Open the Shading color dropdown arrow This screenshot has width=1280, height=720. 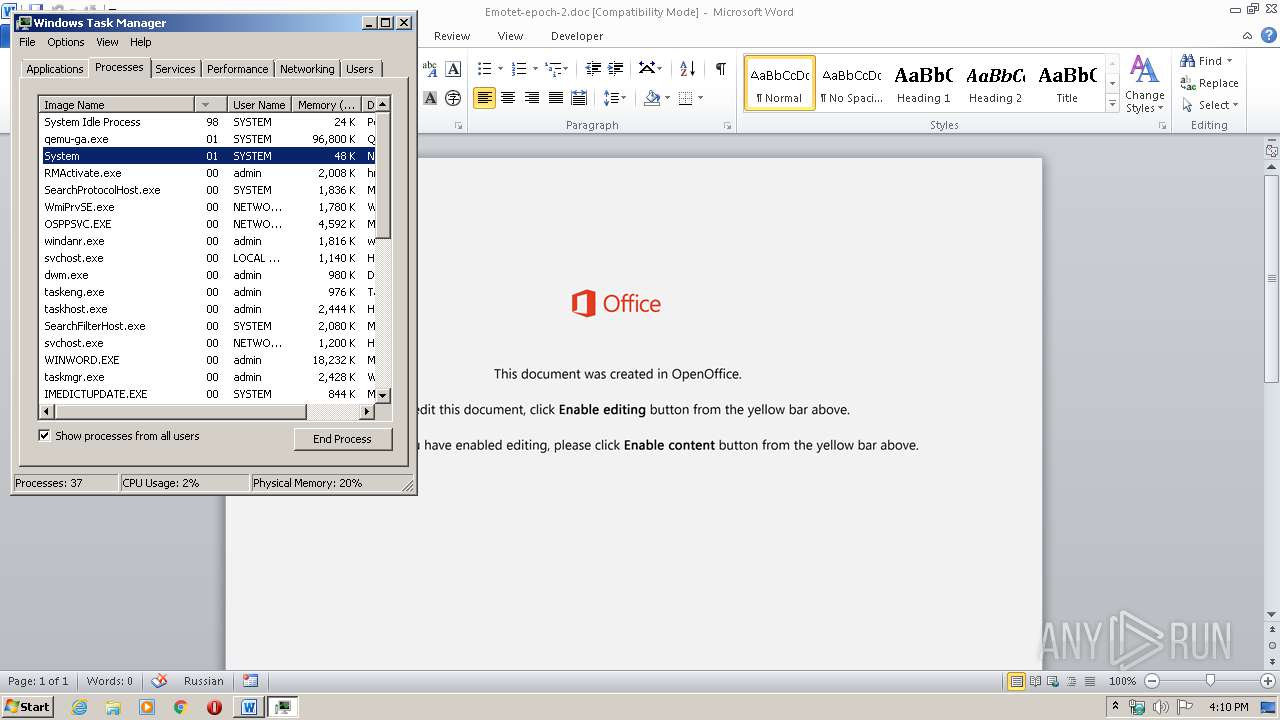667,97
